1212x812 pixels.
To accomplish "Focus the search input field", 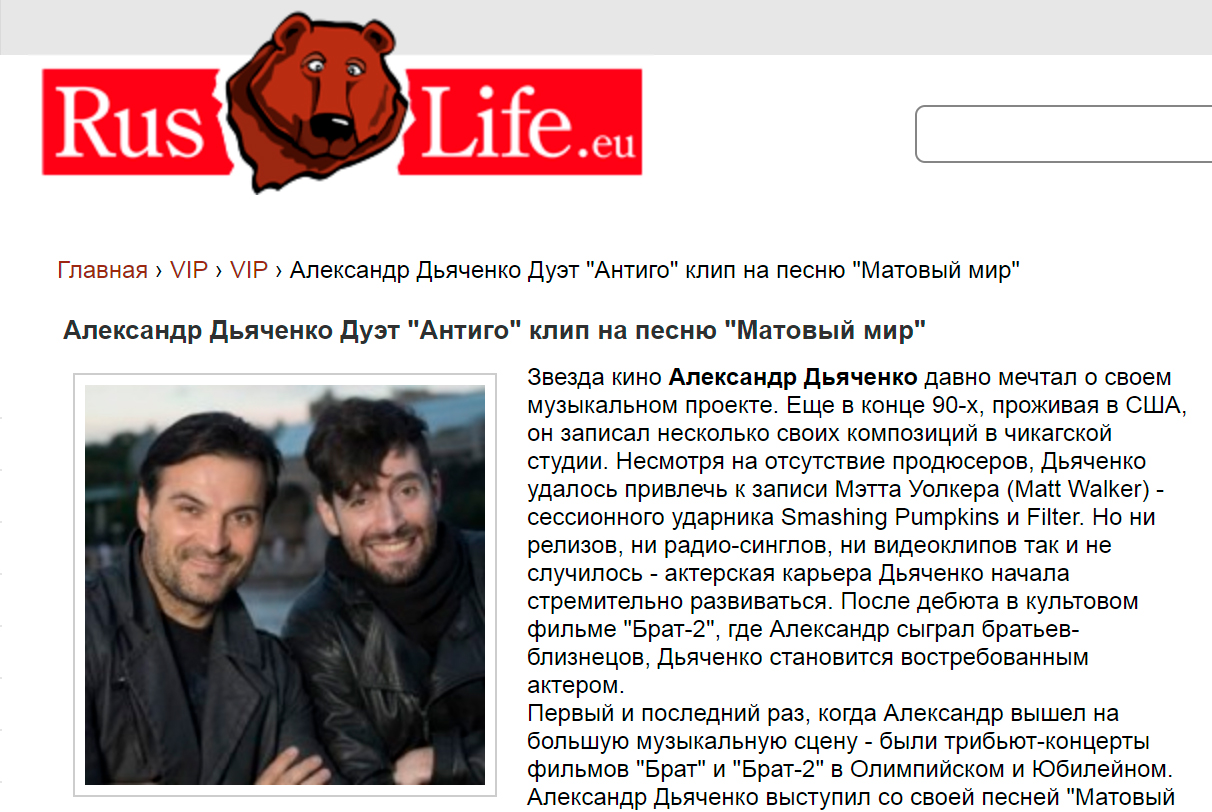I will 1064,132.
